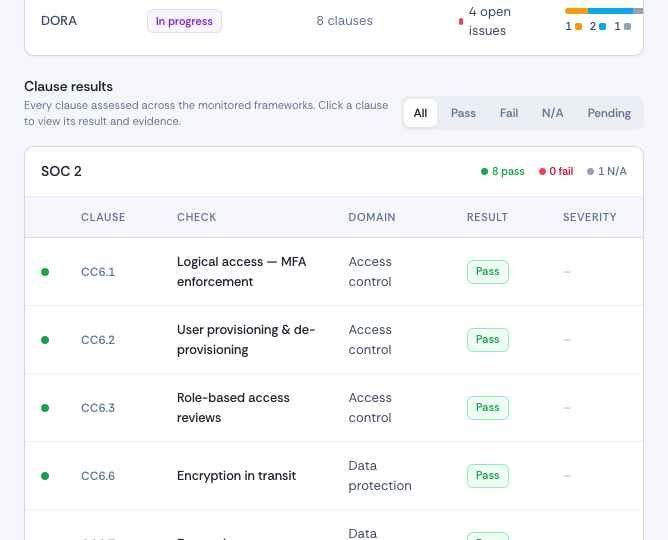Click green status dot for CC6.2
Screen dimensions: 668x540
(x=45, y=340)
